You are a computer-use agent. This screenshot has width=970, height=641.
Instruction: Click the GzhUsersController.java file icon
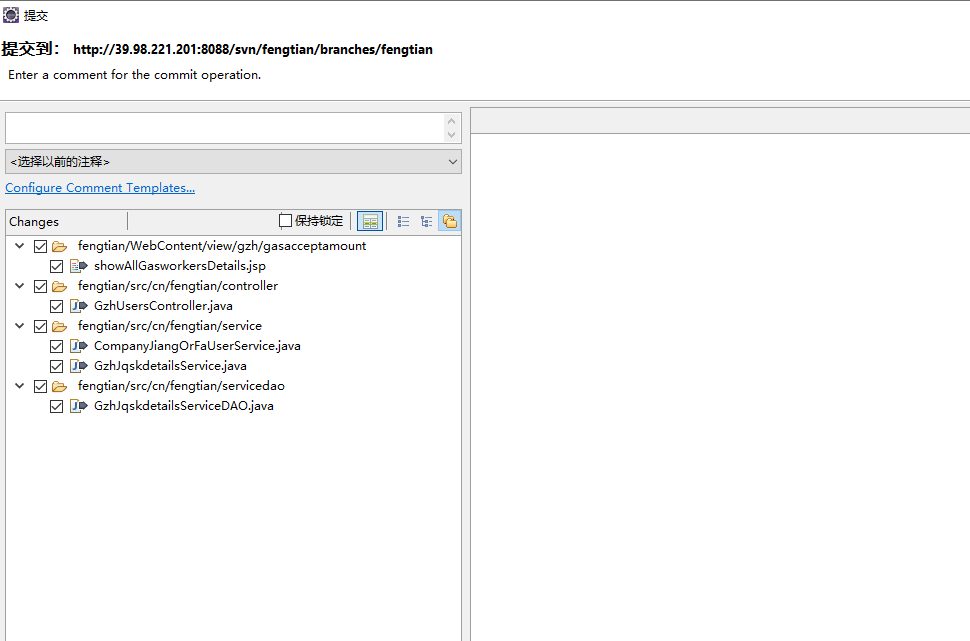coord(79,306)
